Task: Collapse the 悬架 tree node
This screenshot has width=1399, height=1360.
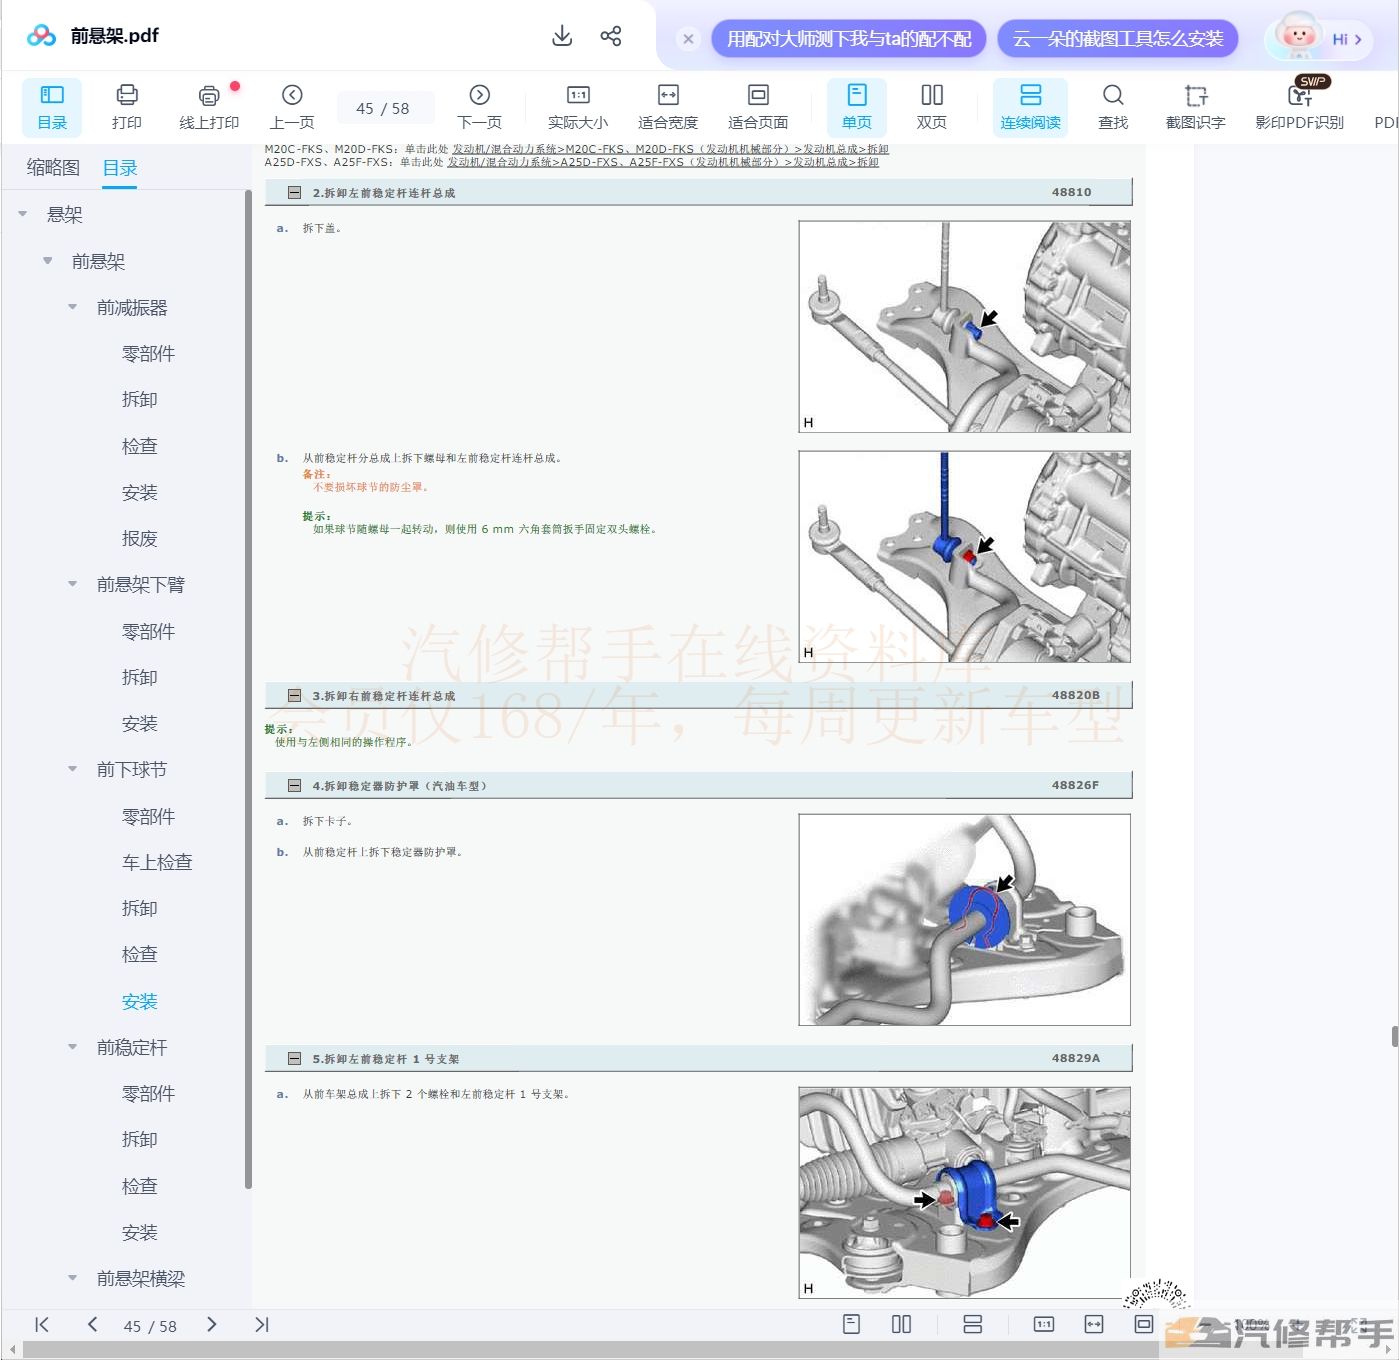Action: pyautogui.click(x=23, y=214)
